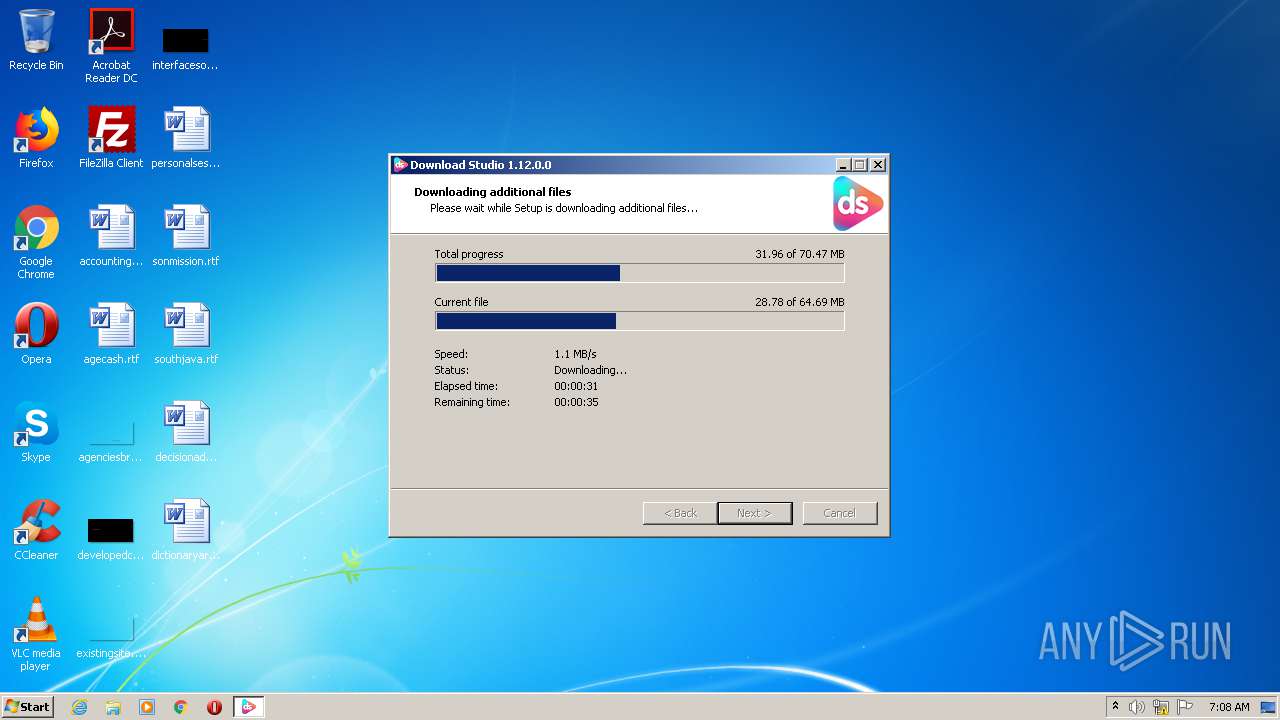Launch Google Chrome desktop shortcut
Viewport: 1280px width, 720px height.
click(36, 243)
